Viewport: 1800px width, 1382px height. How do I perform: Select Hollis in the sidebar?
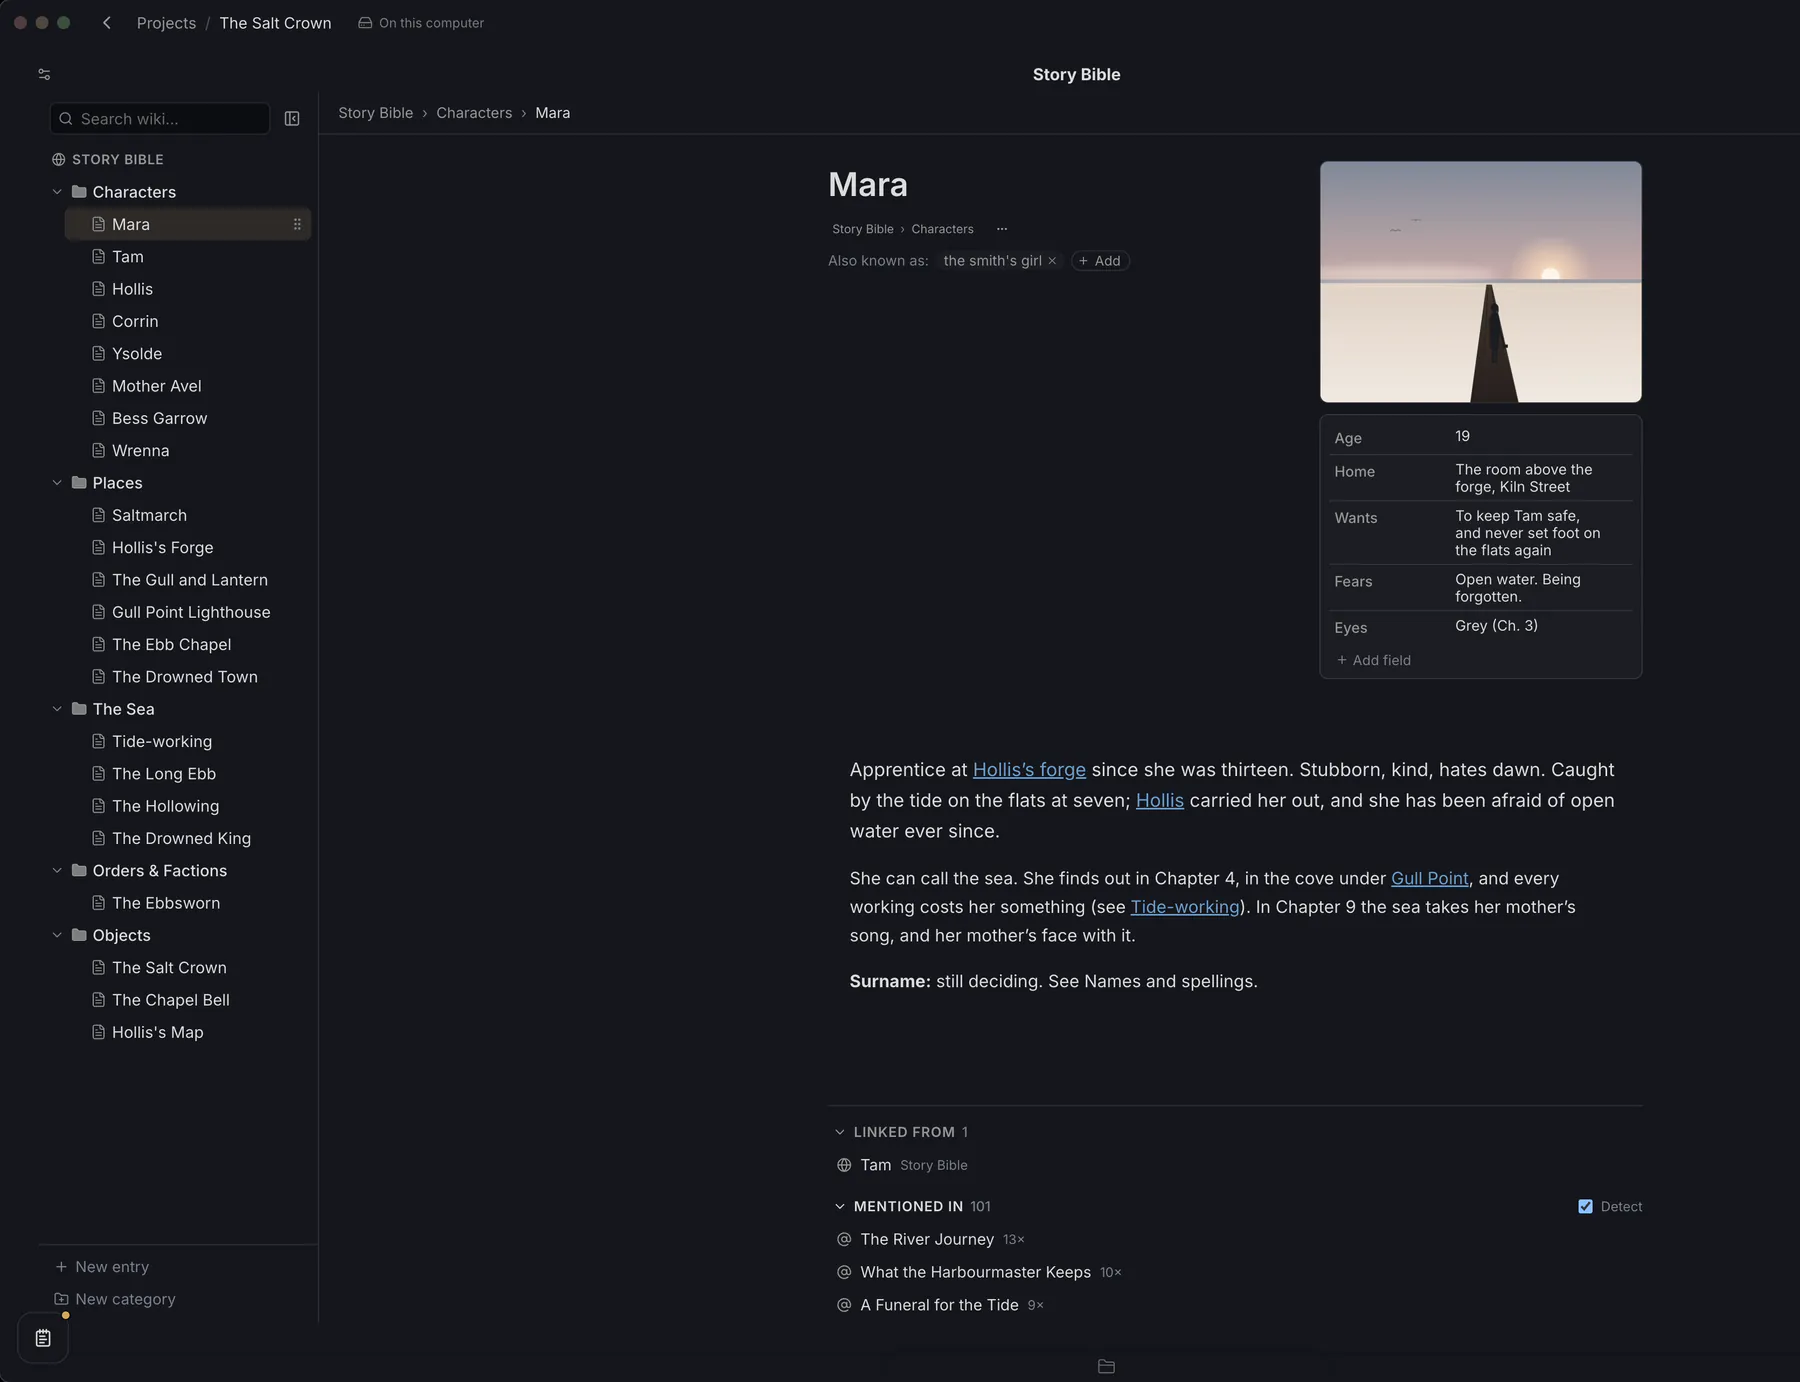point(132,289)
